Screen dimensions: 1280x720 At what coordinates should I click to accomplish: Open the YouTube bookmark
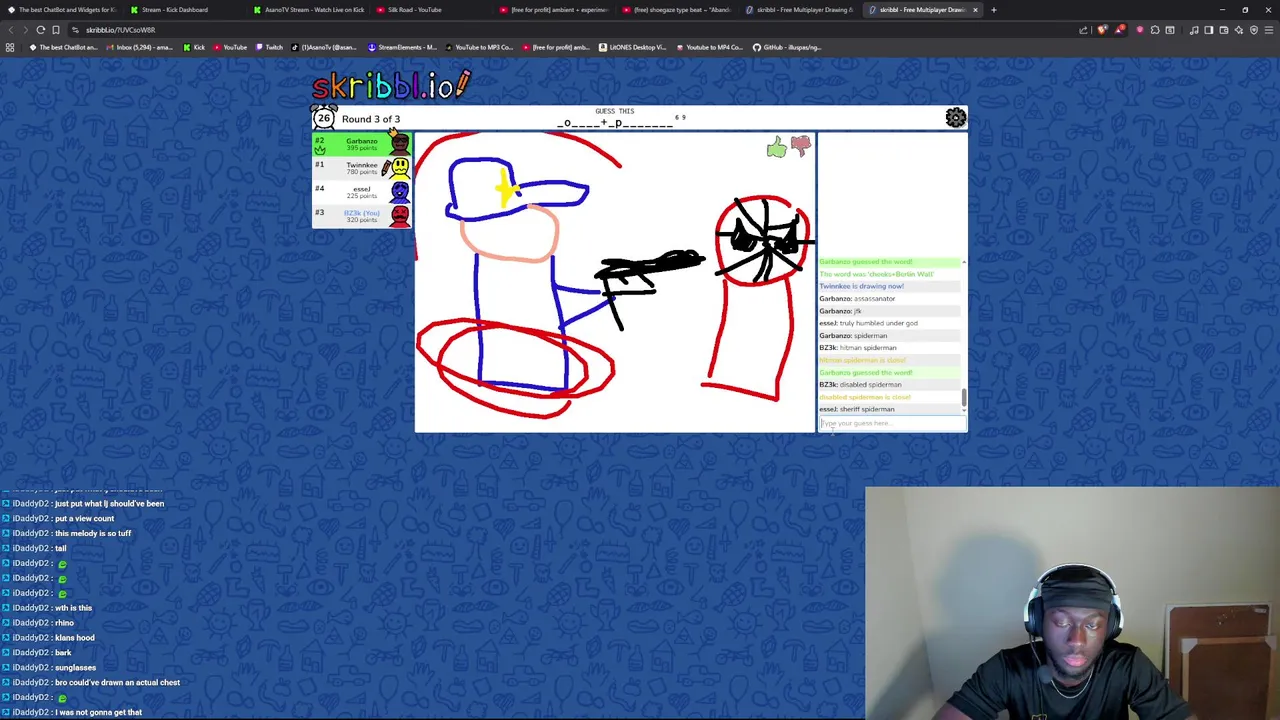pos(230,47)
